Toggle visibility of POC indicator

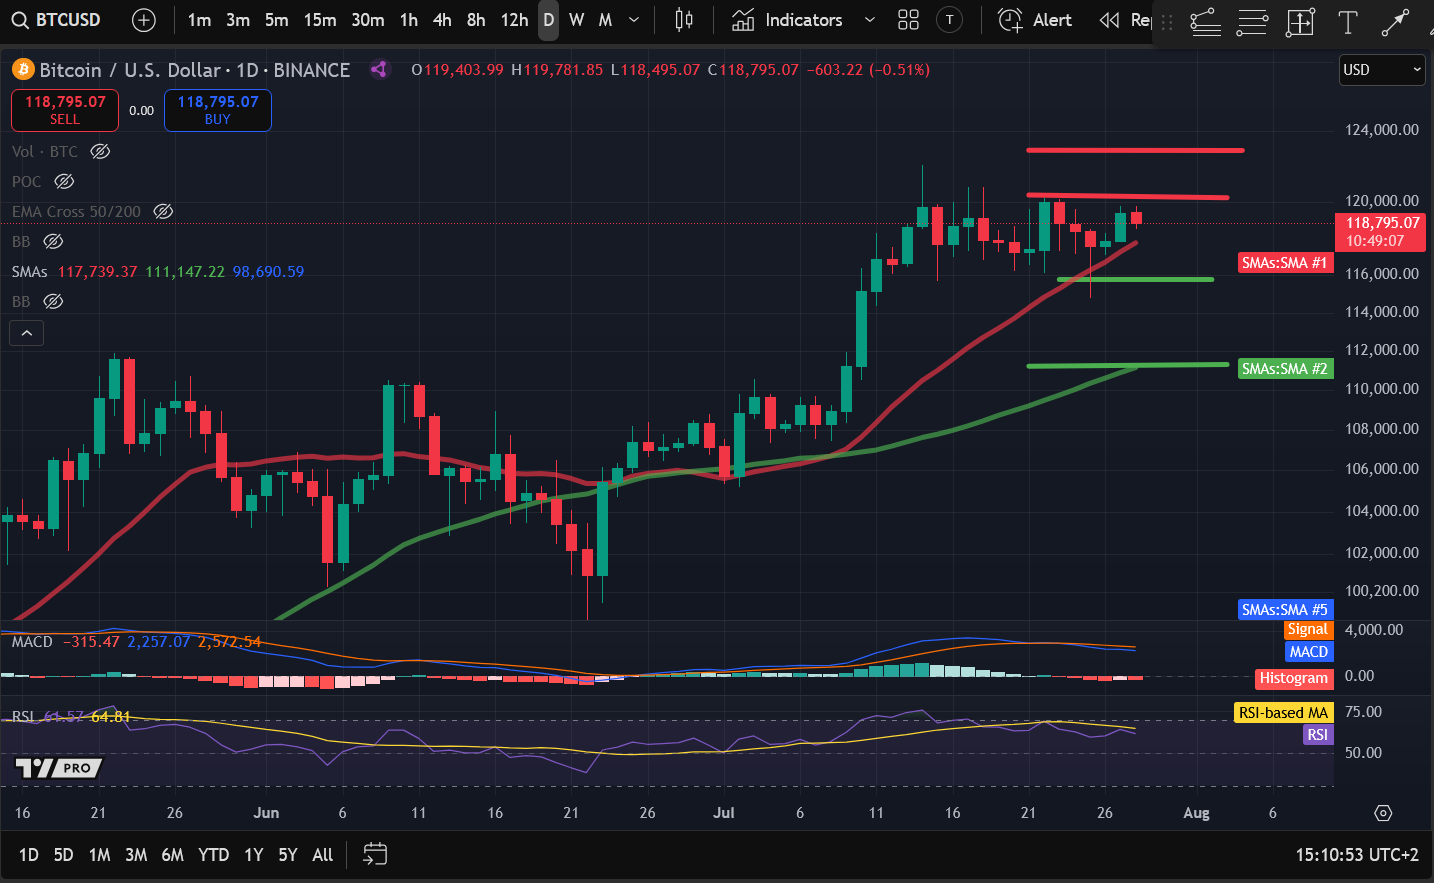(64, 181)
